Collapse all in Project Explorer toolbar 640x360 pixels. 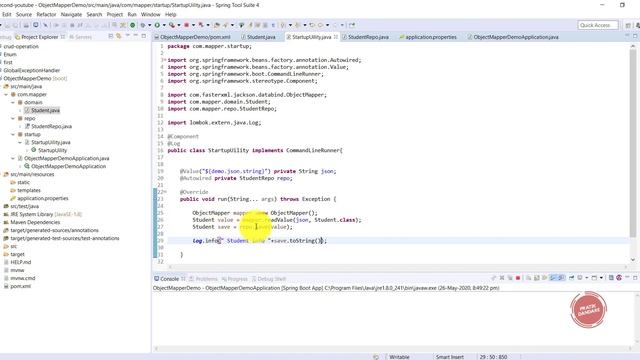[111, 36]
